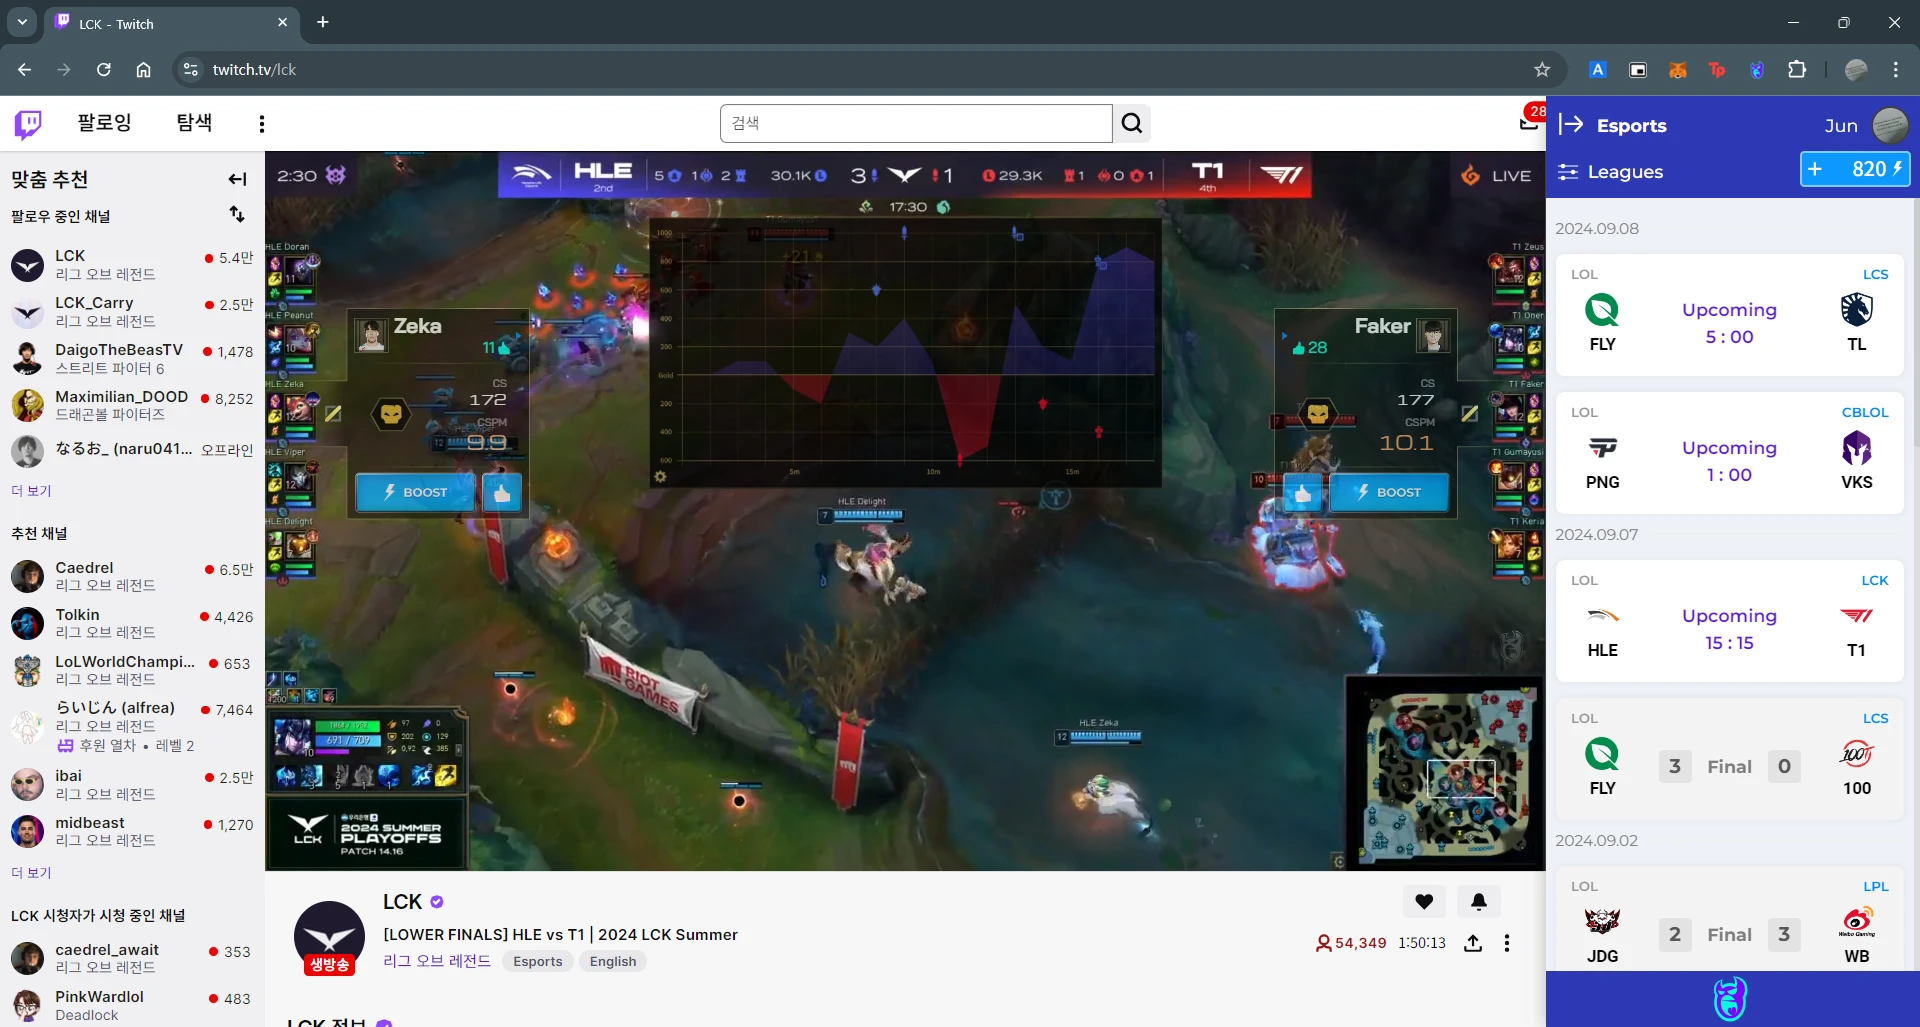The image size is (1920, 1027).
Task: Open the 탐색 tab
Action: (194, 123)
